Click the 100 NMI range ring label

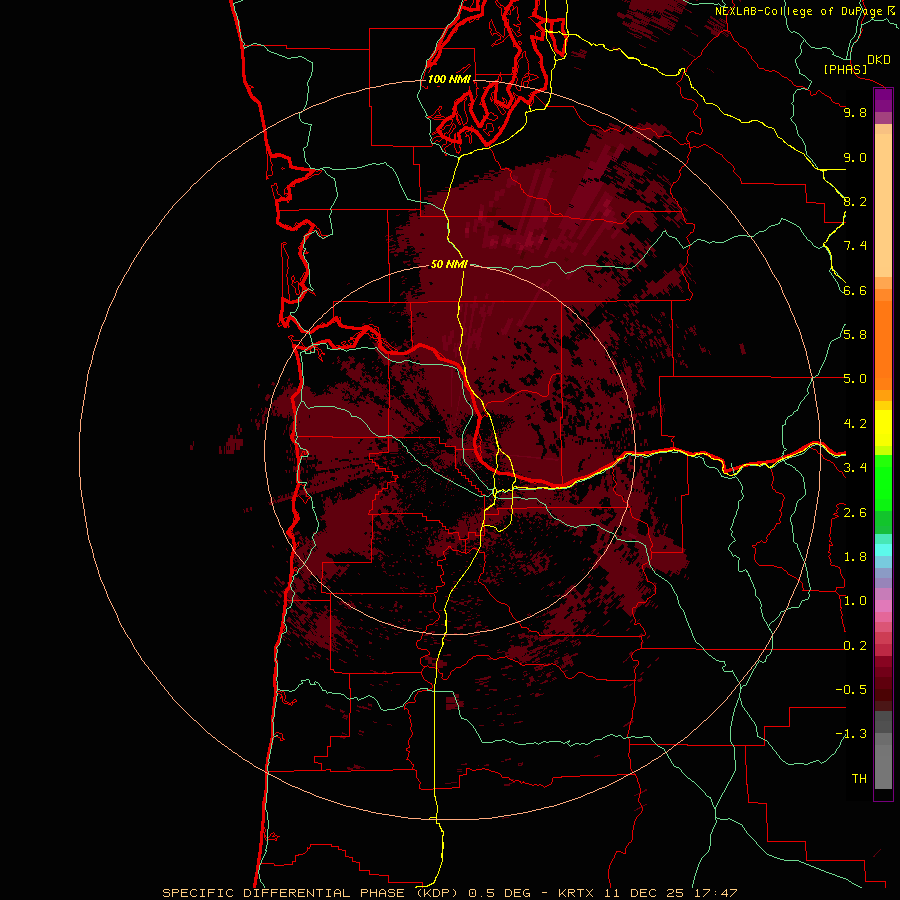pos(449,79)
